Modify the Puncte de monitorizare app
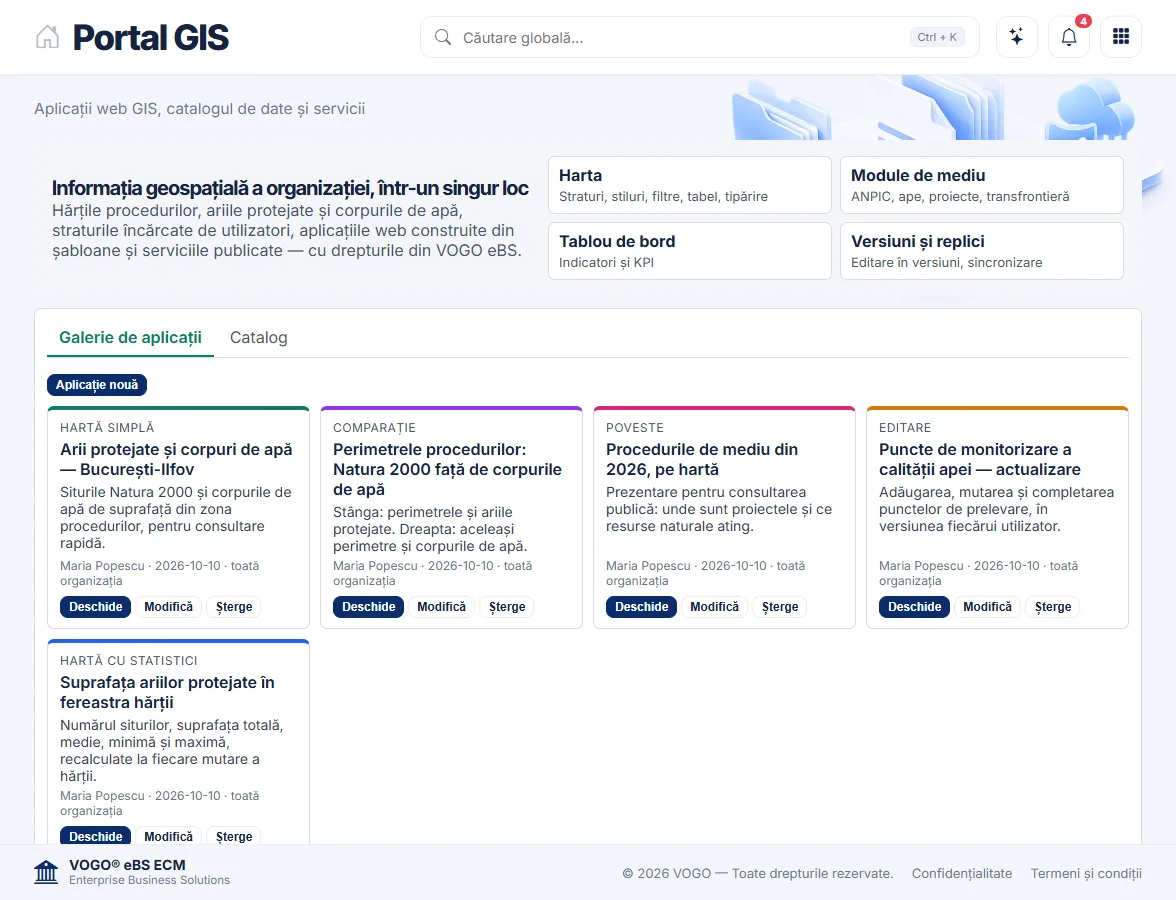This screenshot has width=1176, height=900. pyautogui.click(x=987, y=607)
